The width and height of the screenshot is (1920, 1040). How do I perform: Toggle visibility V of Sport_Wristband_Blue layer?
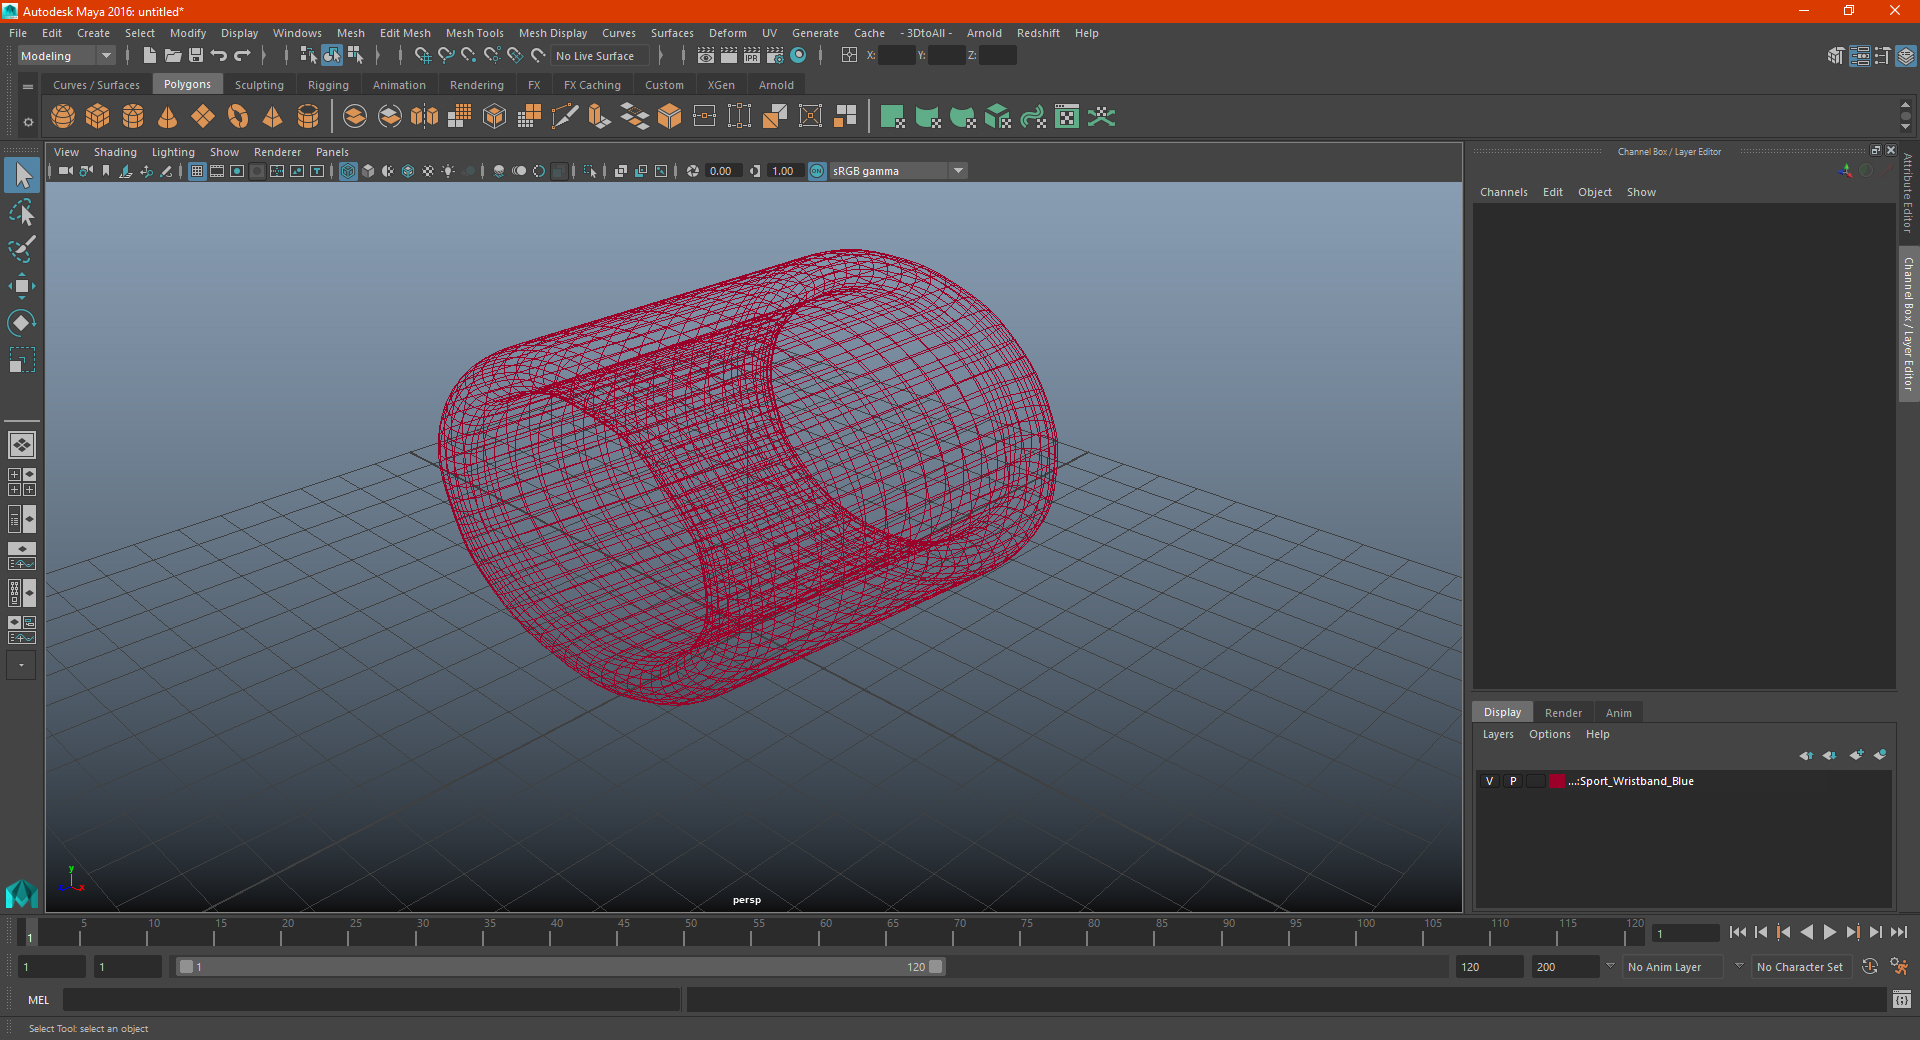point(1489,781)
